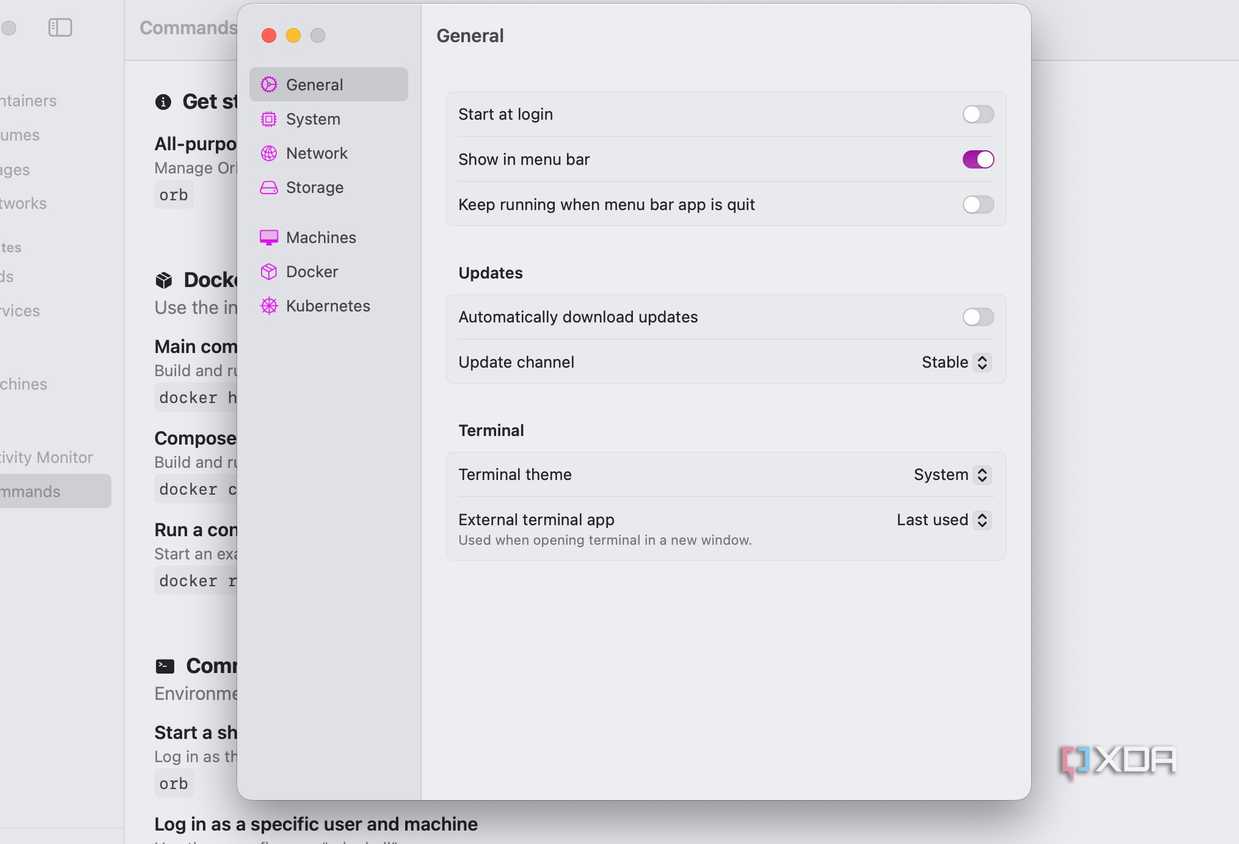Click the 'Updates' section heading

(490, 273)
